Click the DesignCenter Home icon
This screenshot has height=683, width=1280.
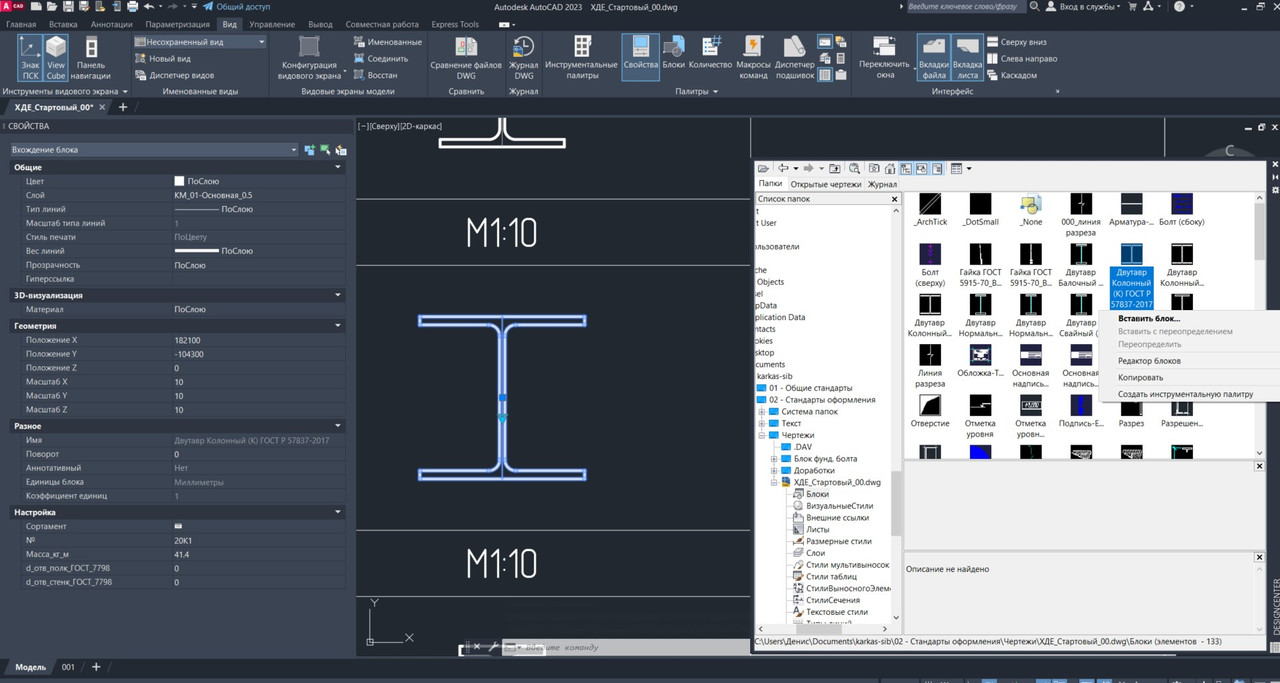[889, 168]
